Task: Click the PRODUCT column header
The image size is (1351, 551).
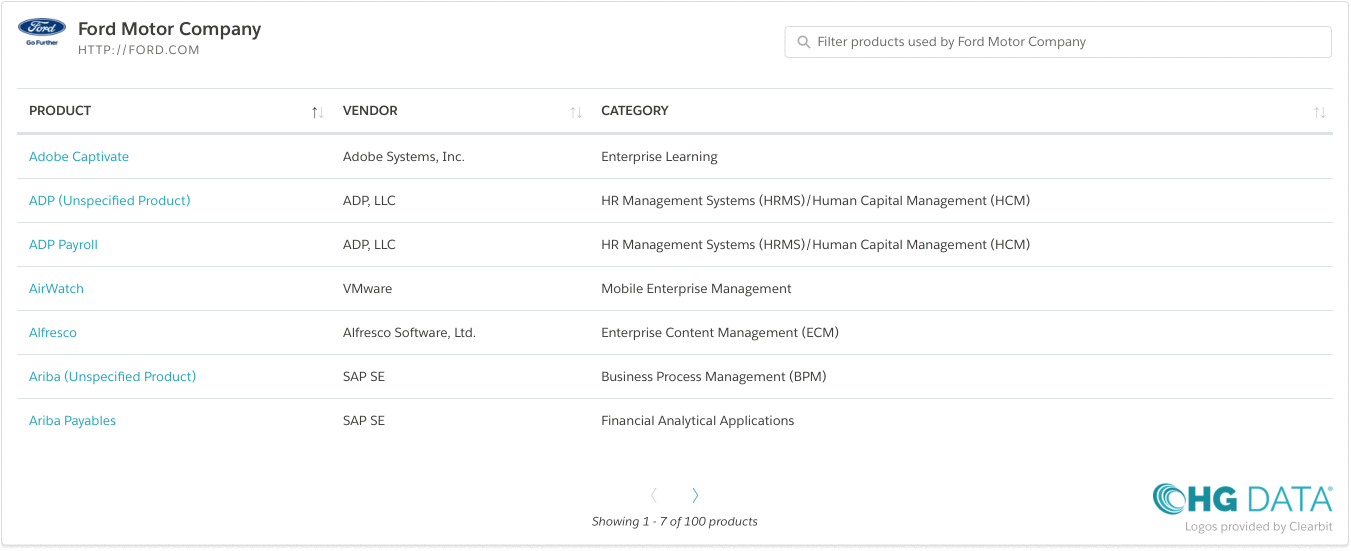Action: (60, 111)
